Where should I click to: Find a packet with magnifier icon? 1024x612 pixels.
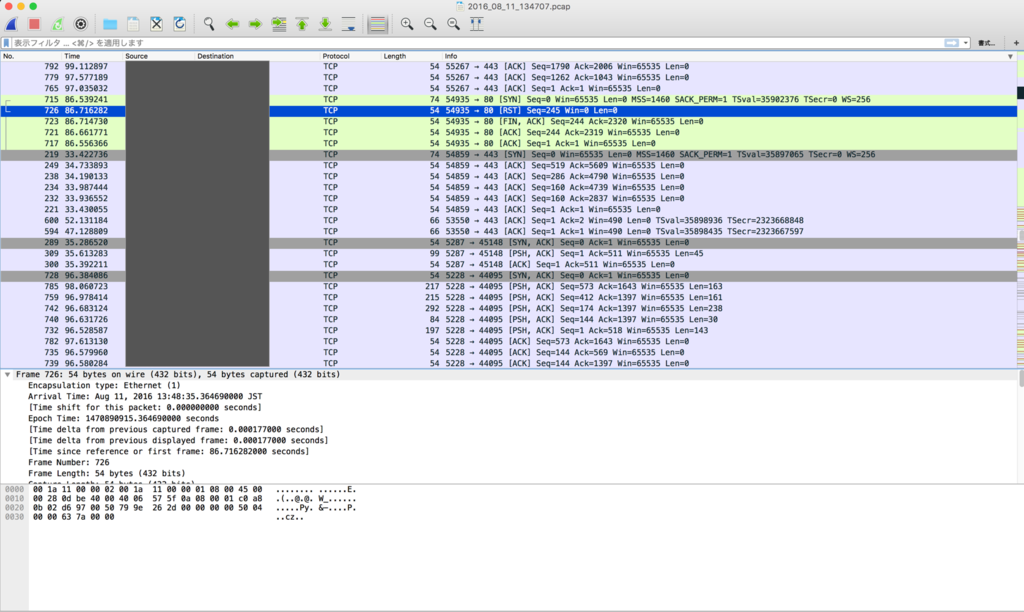coord(209,24)
